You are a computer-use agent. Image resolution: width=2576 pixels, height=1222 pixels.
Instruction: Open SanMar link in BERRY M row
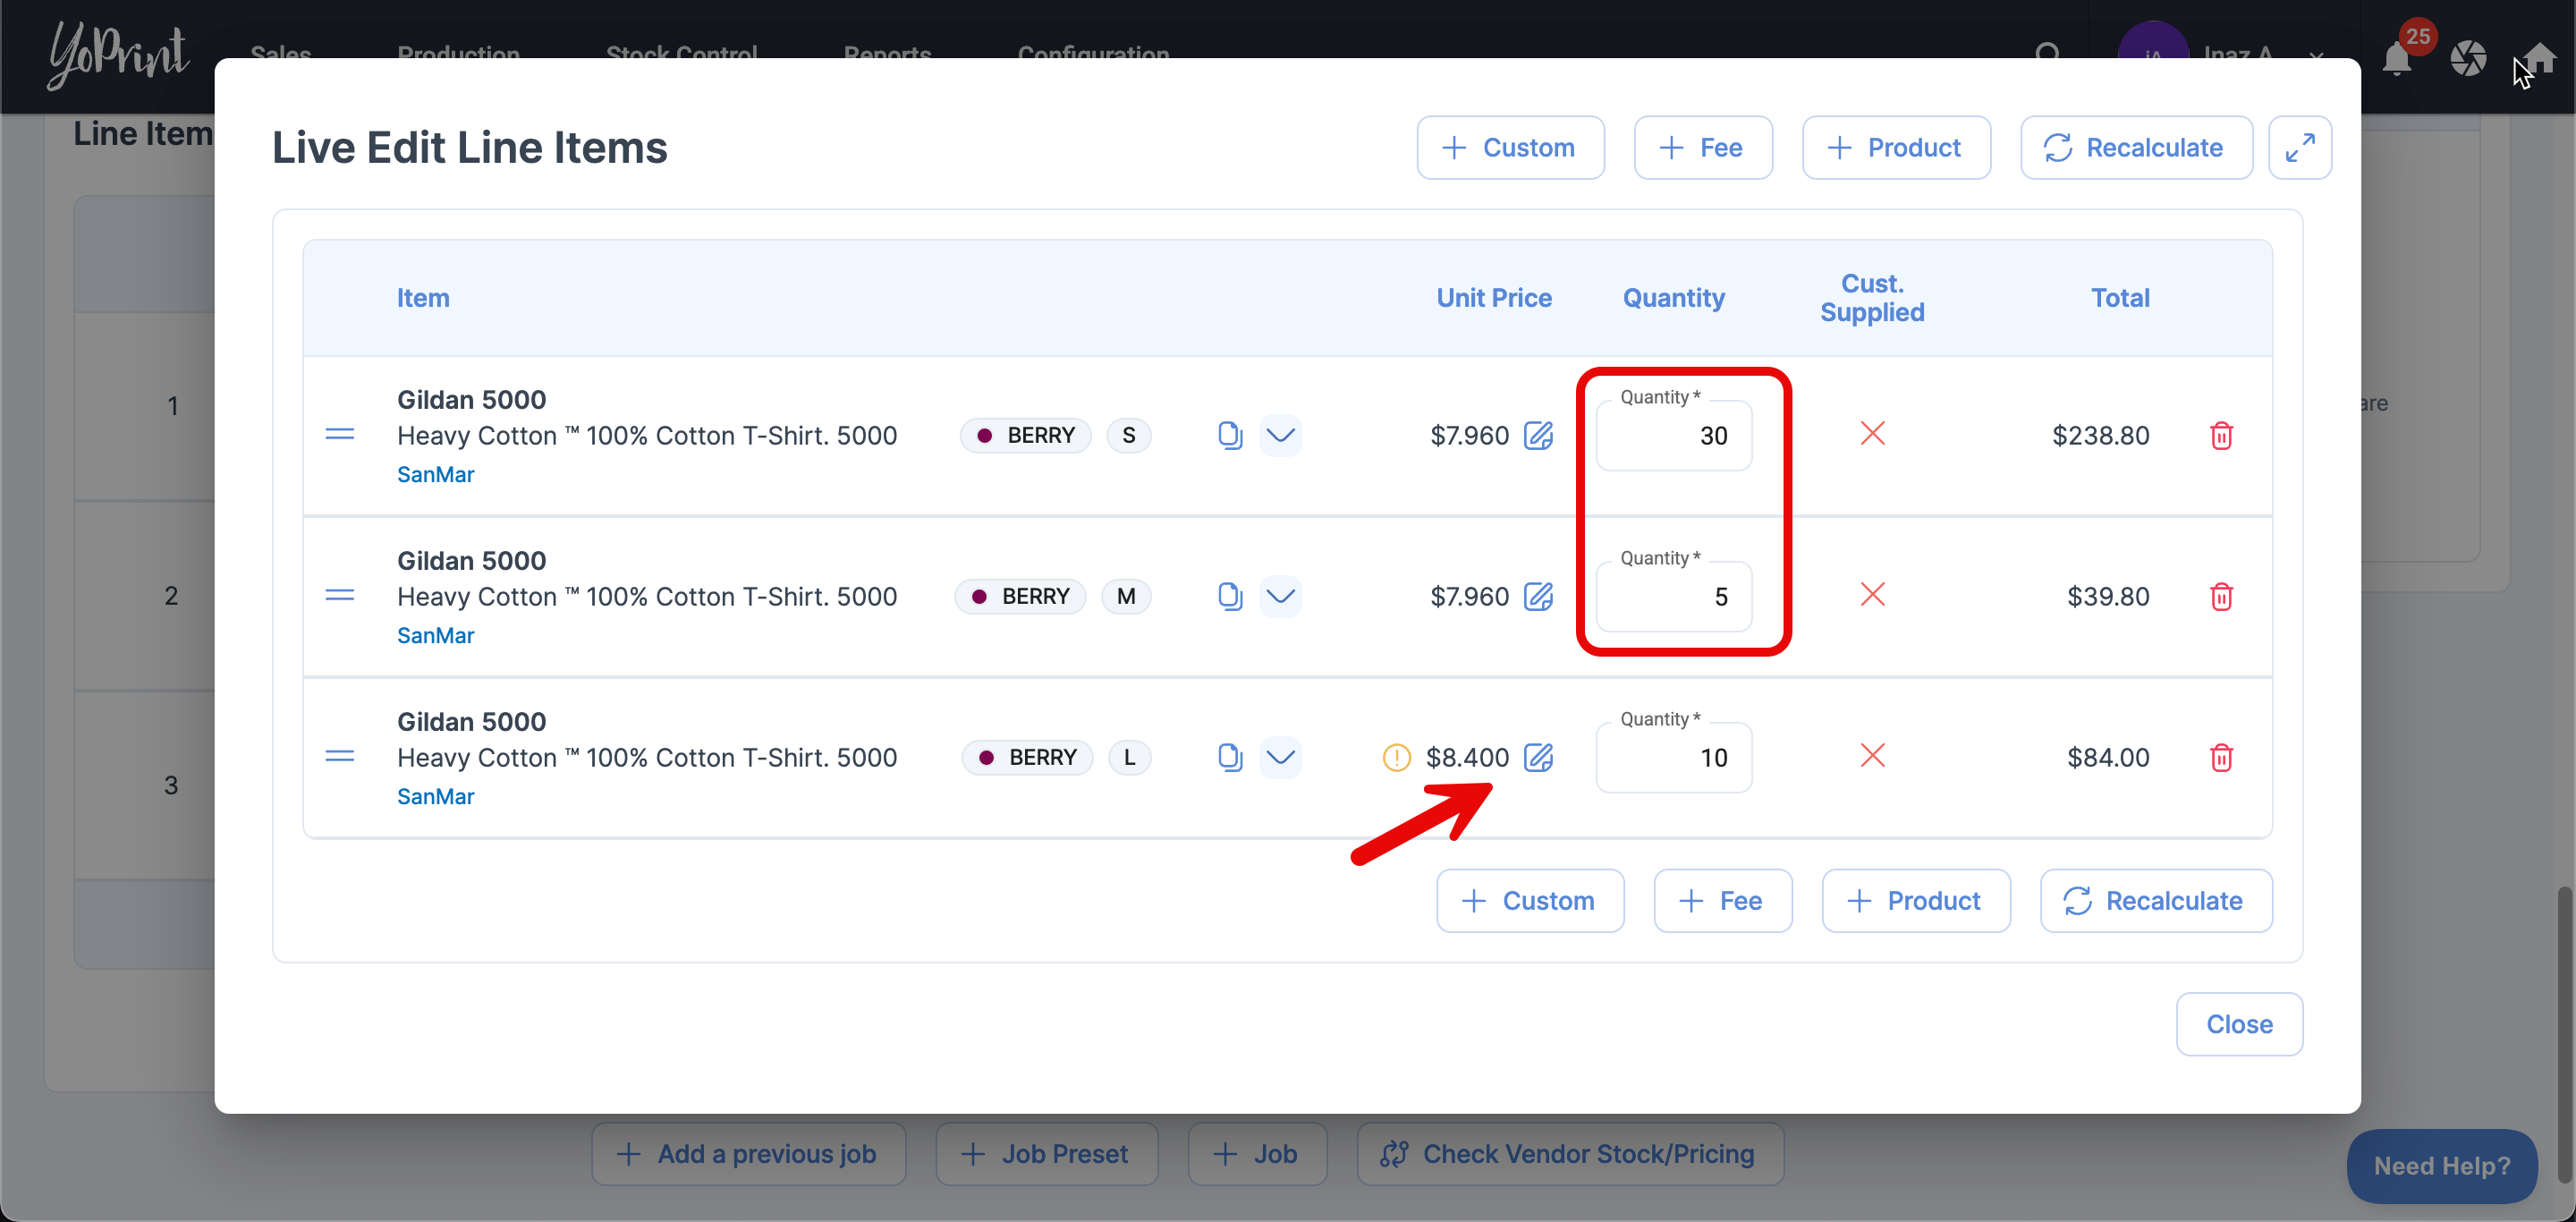point(435,635)
